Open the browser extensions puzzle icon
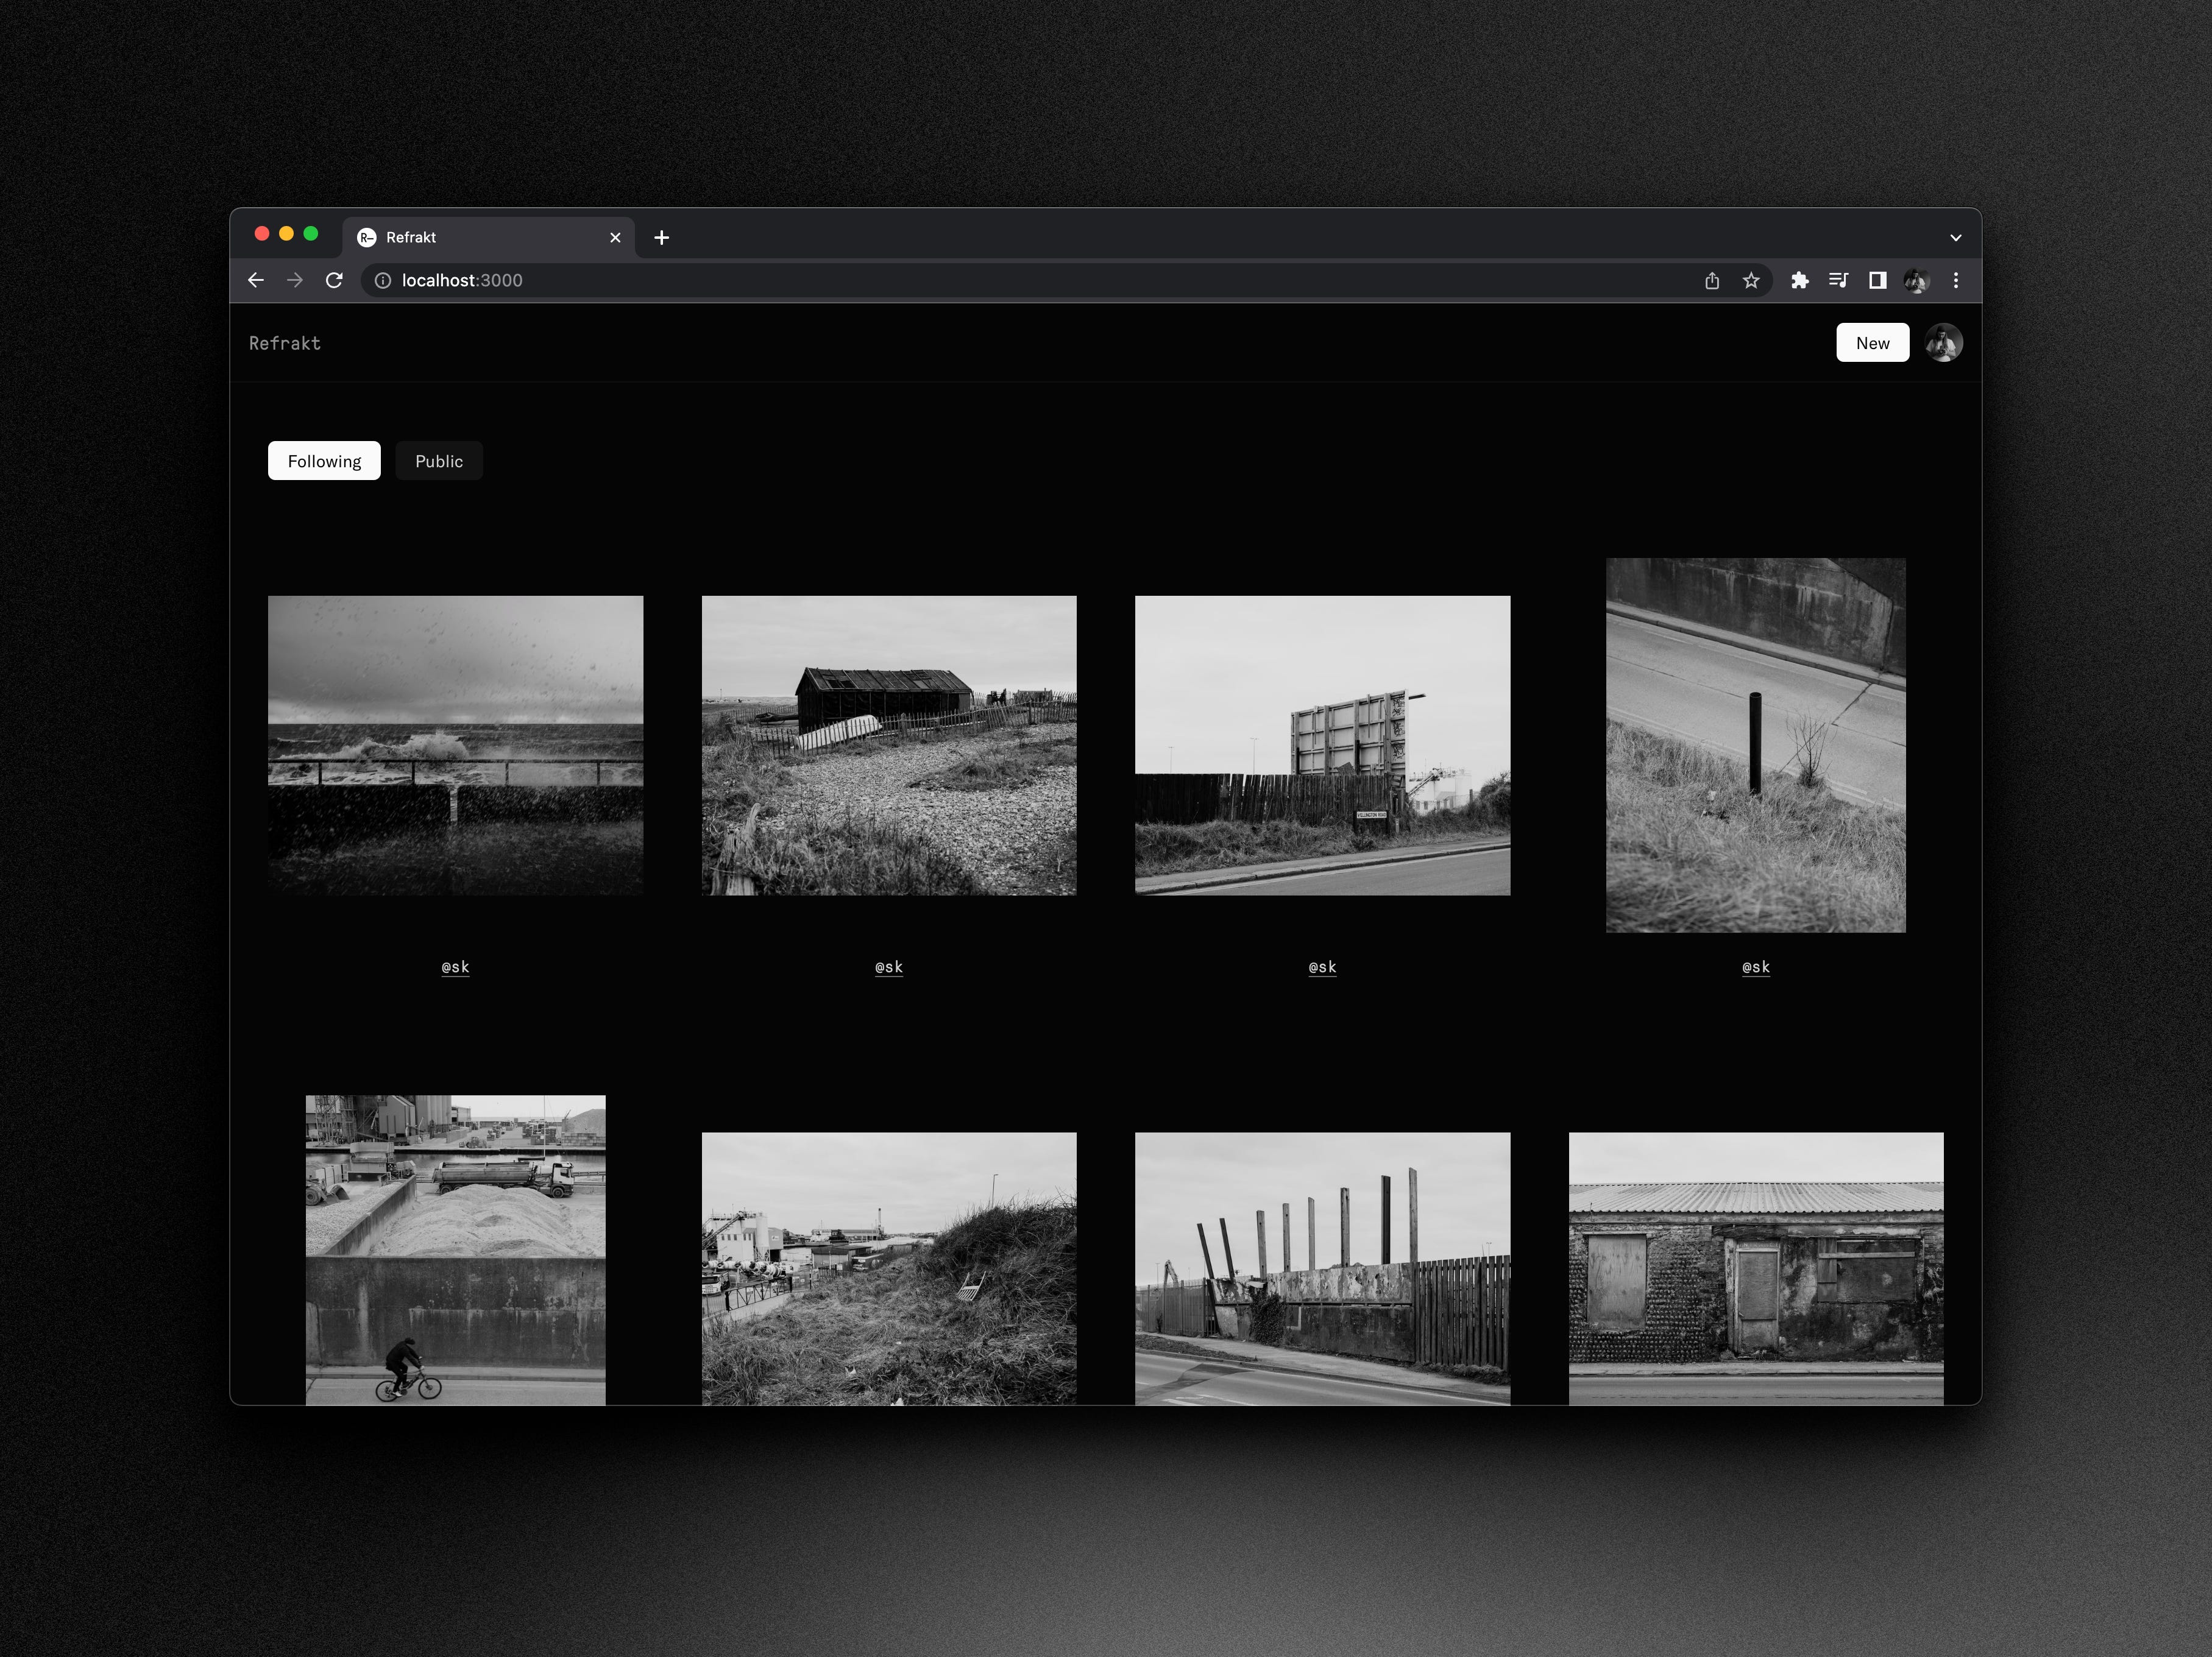 pyautogui.click(x=1800, y=280)
